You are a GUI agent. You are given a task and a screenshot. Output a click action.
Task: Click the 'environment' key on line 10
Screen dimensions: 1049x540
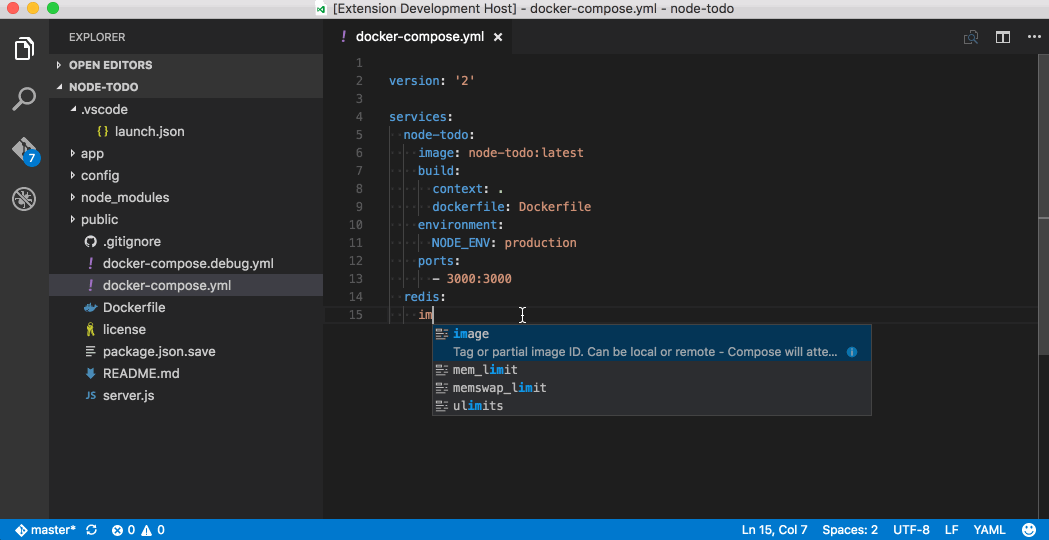[x=458, y=225]
